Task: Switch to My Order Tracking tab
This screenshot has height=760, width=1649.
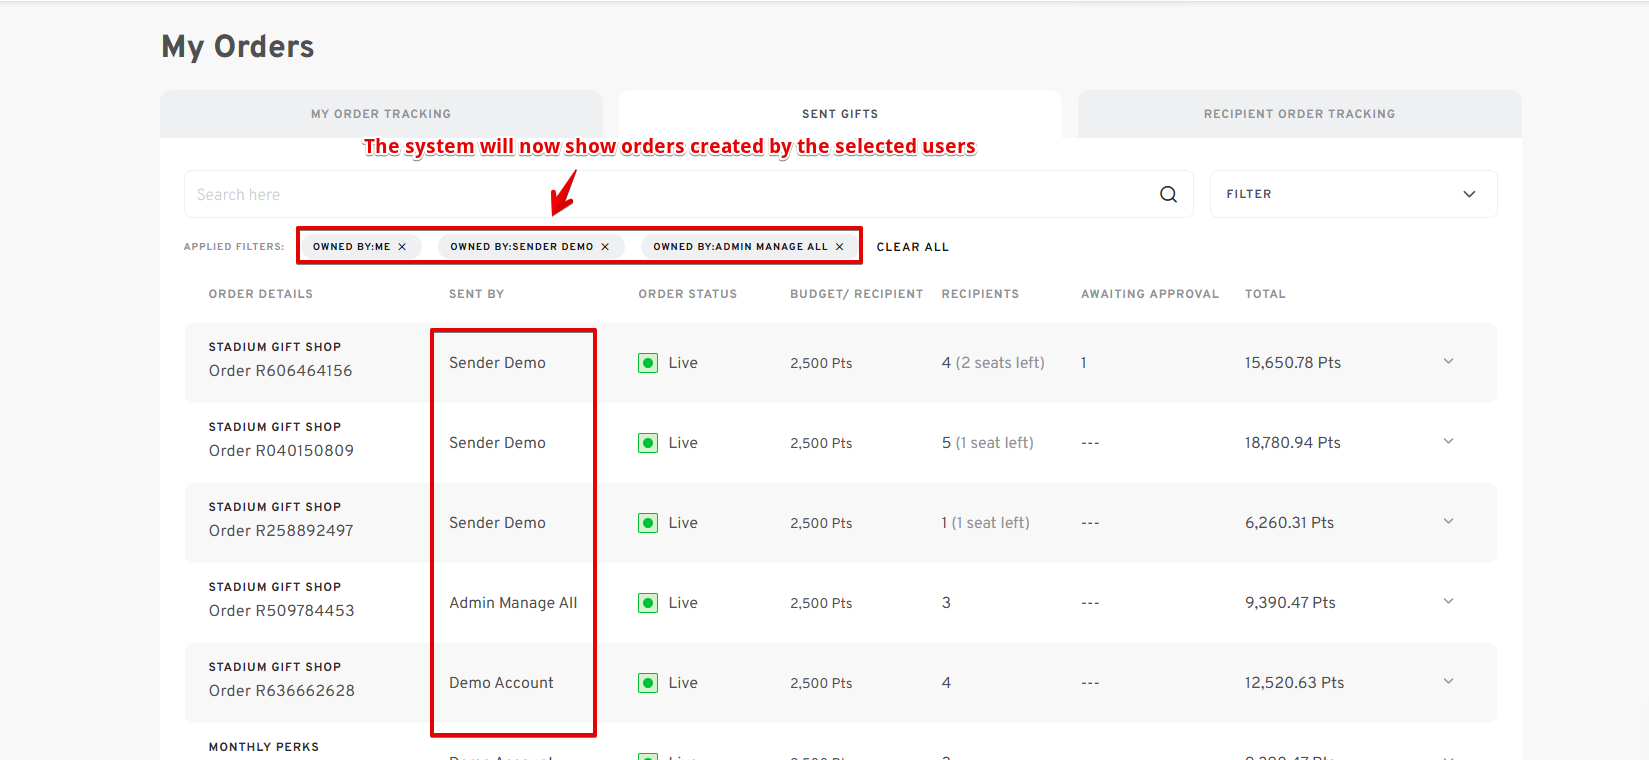Action: point(381,114)
